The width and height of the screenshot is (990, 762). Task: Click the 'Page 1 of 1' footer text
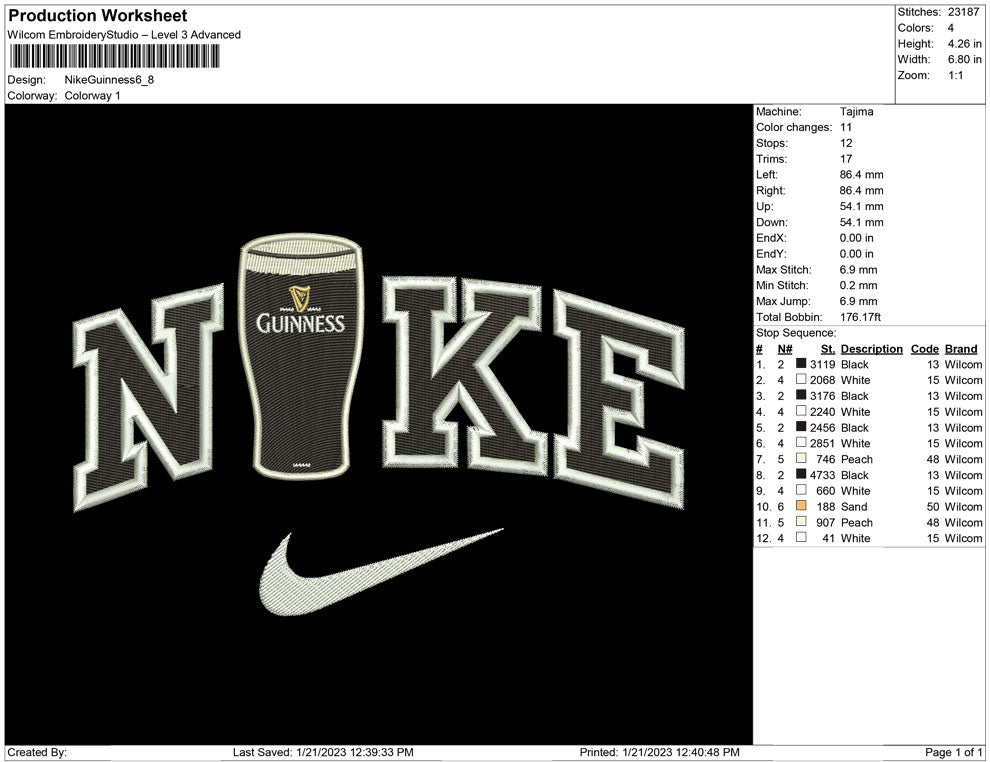[x=953, y=752]
